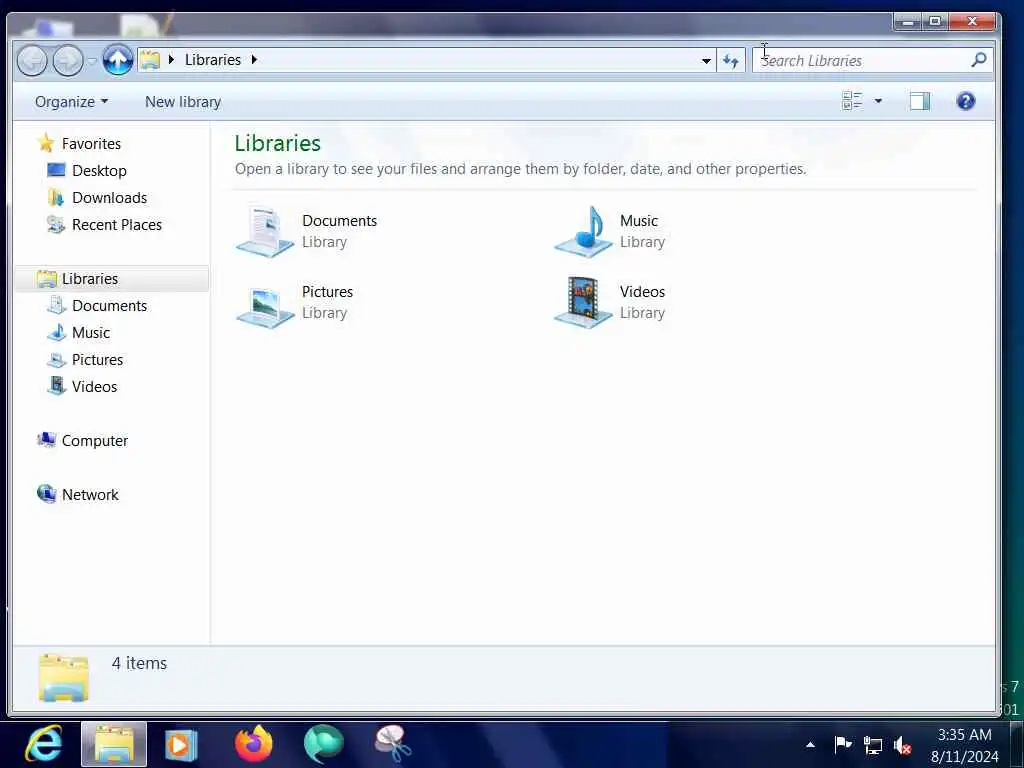Click Windows Explorer taskbar button
Screen dimensions: 1024x768
114,744
